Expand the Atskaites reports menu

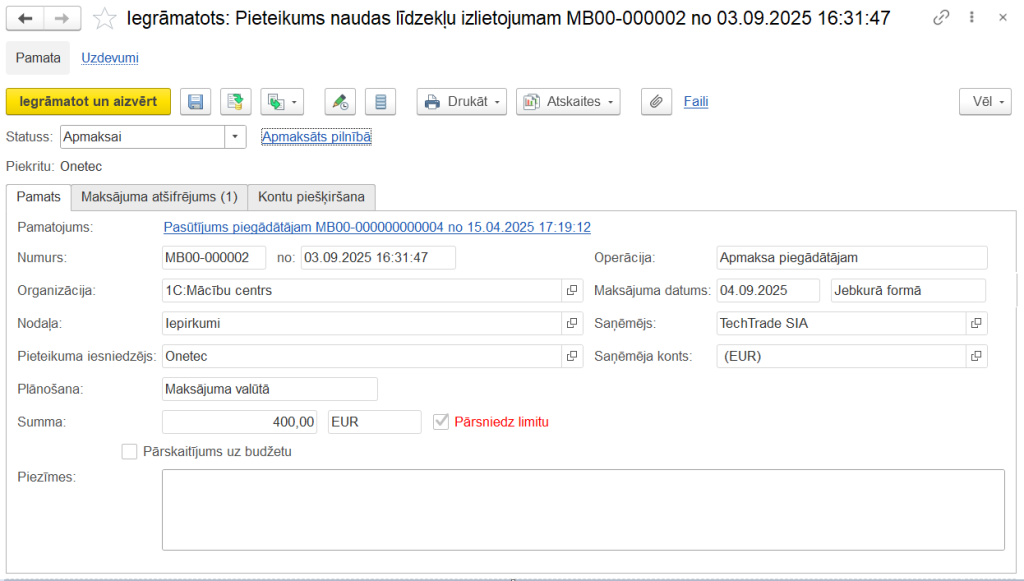(568, 101)
